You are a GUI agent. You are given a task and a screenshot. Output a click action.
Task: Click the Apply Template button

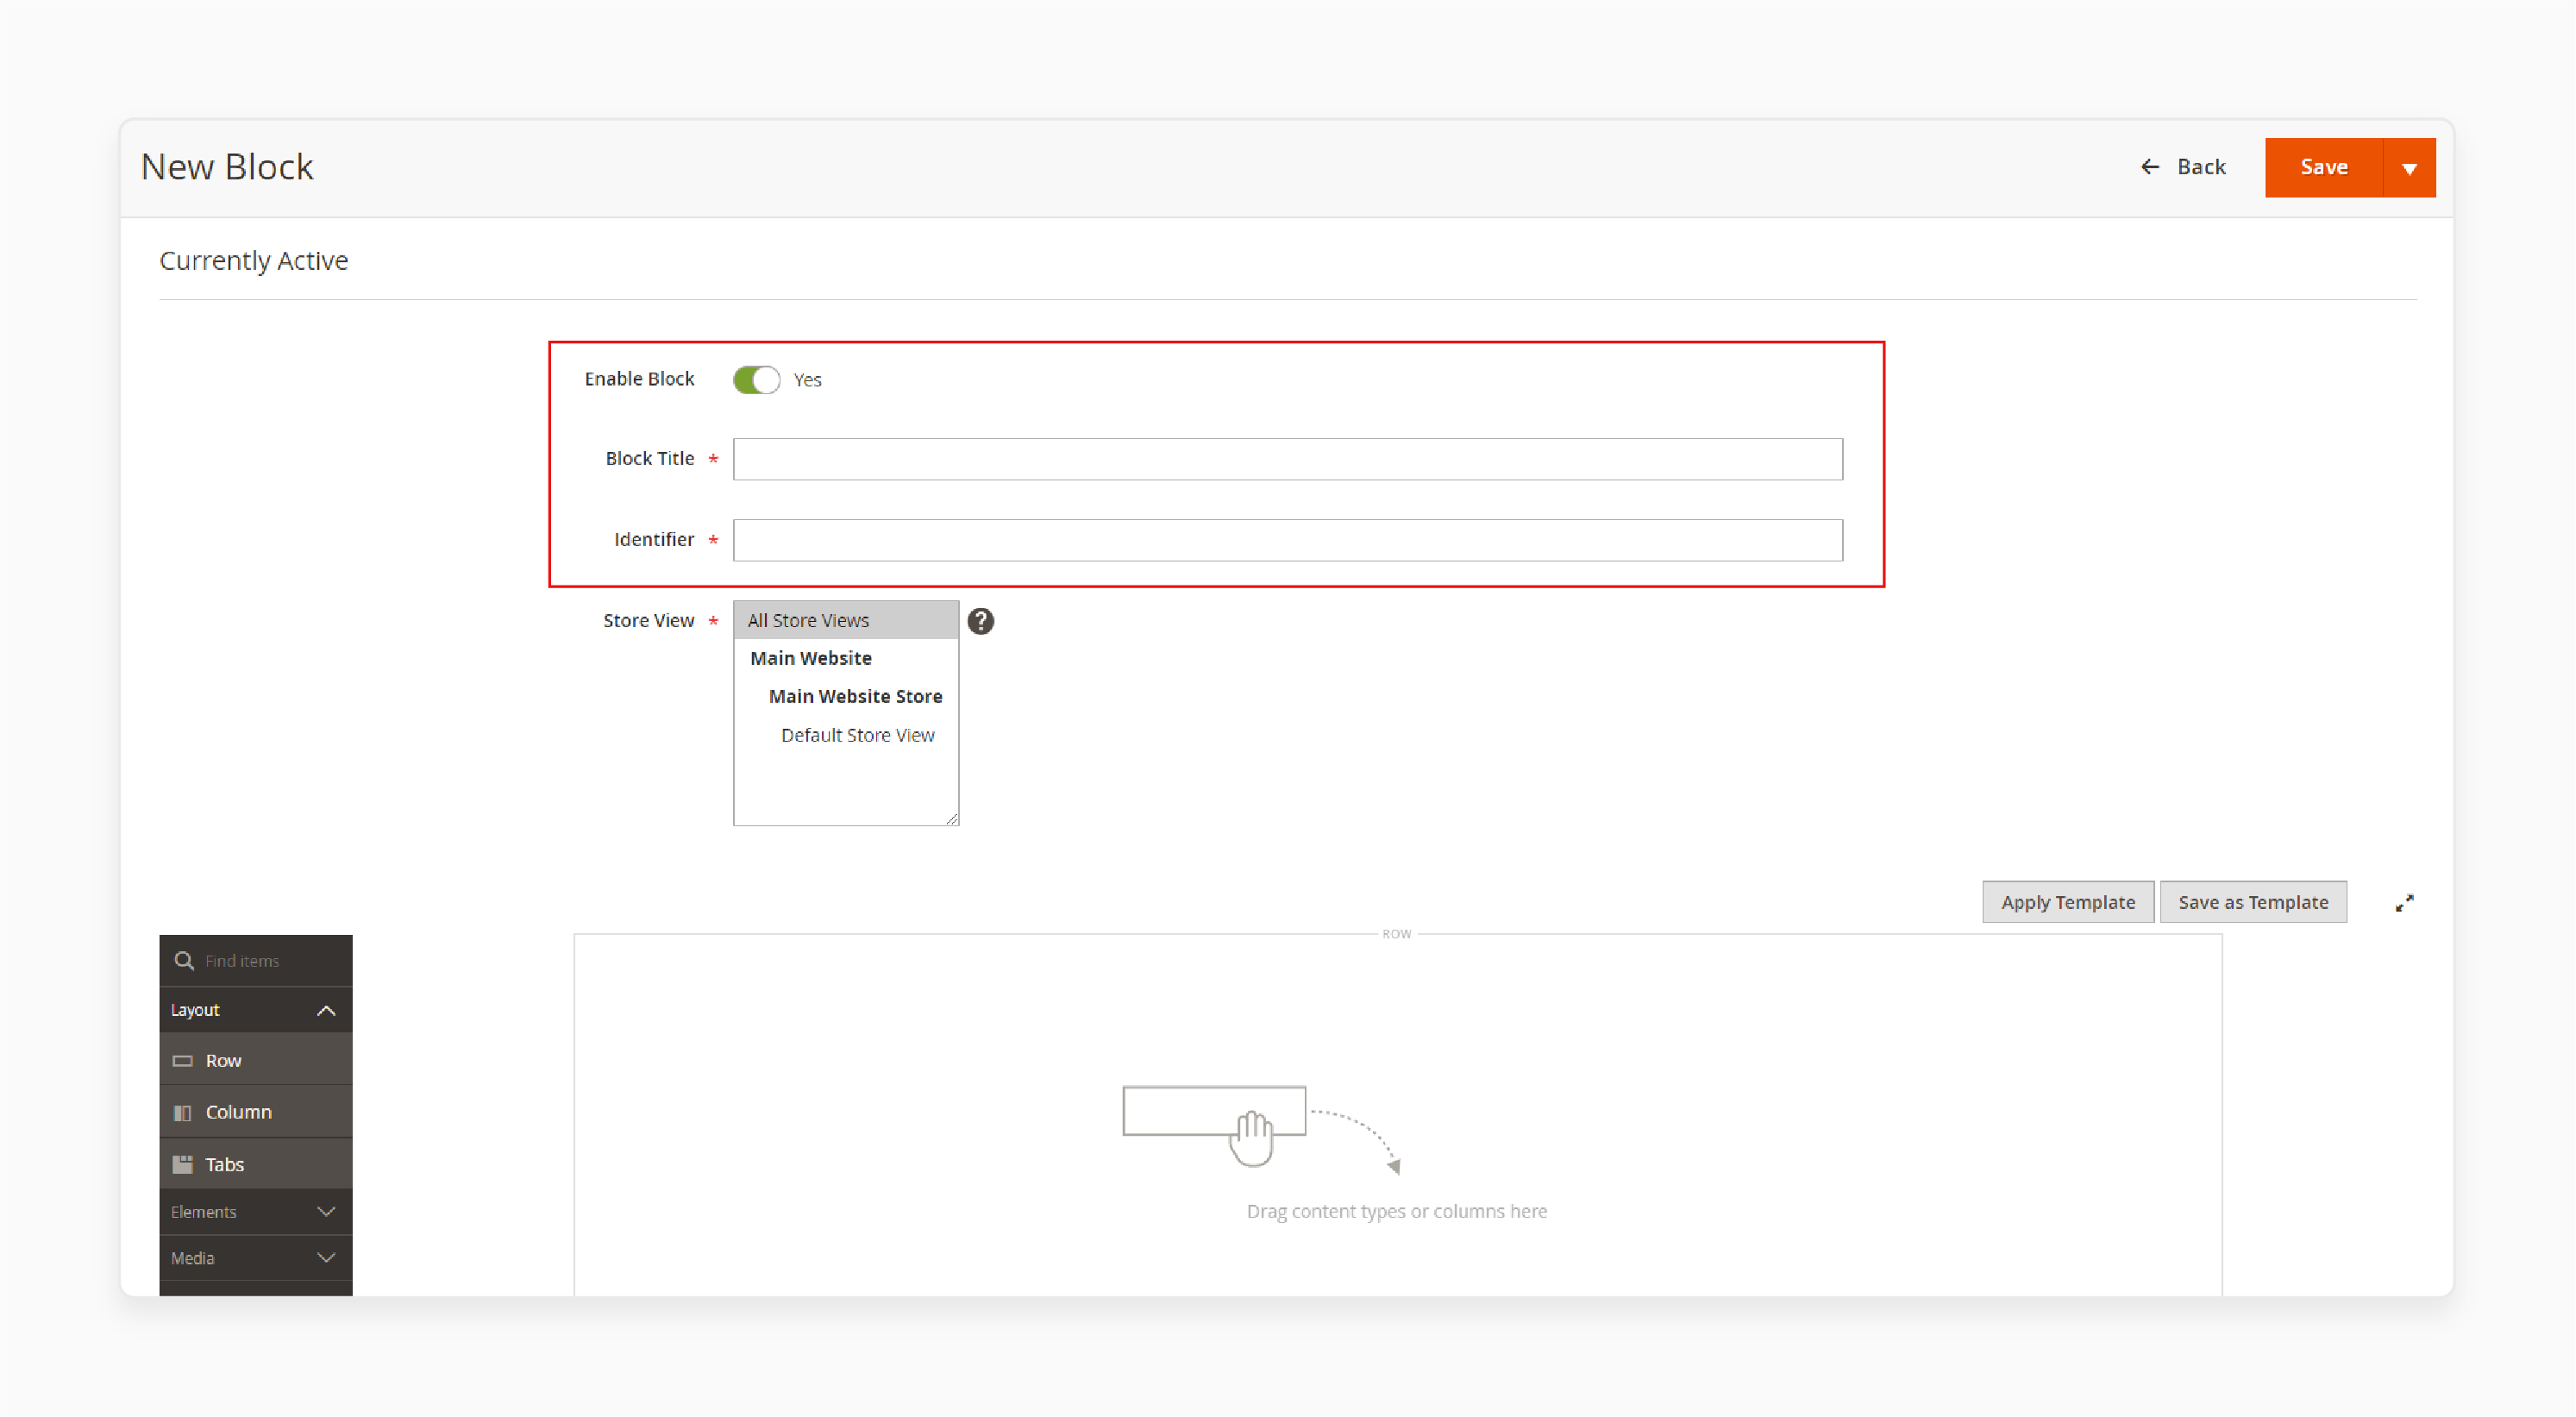tap(2067, 902)
